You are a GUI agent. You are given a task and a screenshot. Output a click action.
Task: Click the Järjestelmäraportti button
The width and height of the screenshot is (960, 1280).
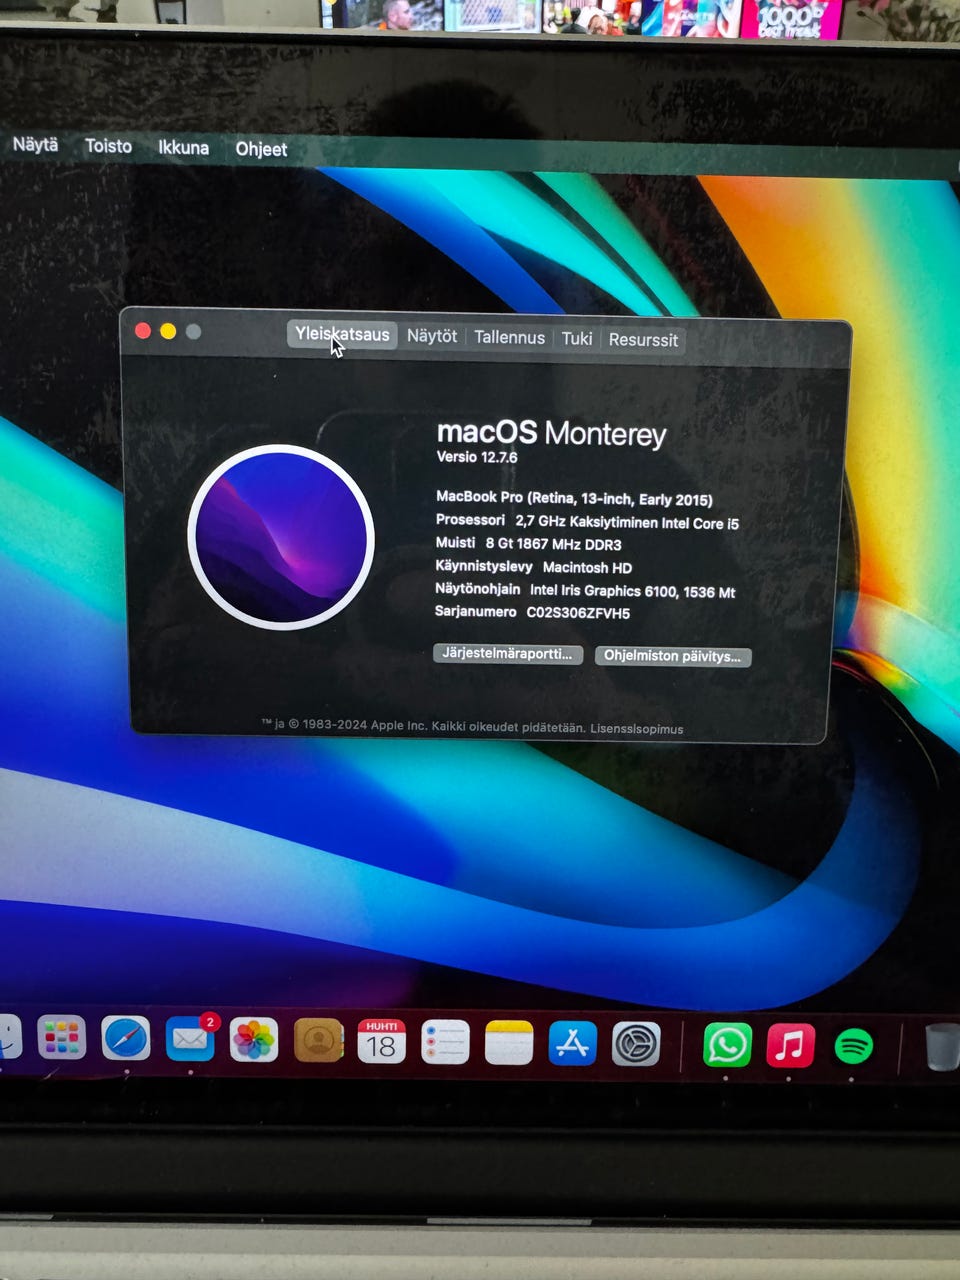508,653
